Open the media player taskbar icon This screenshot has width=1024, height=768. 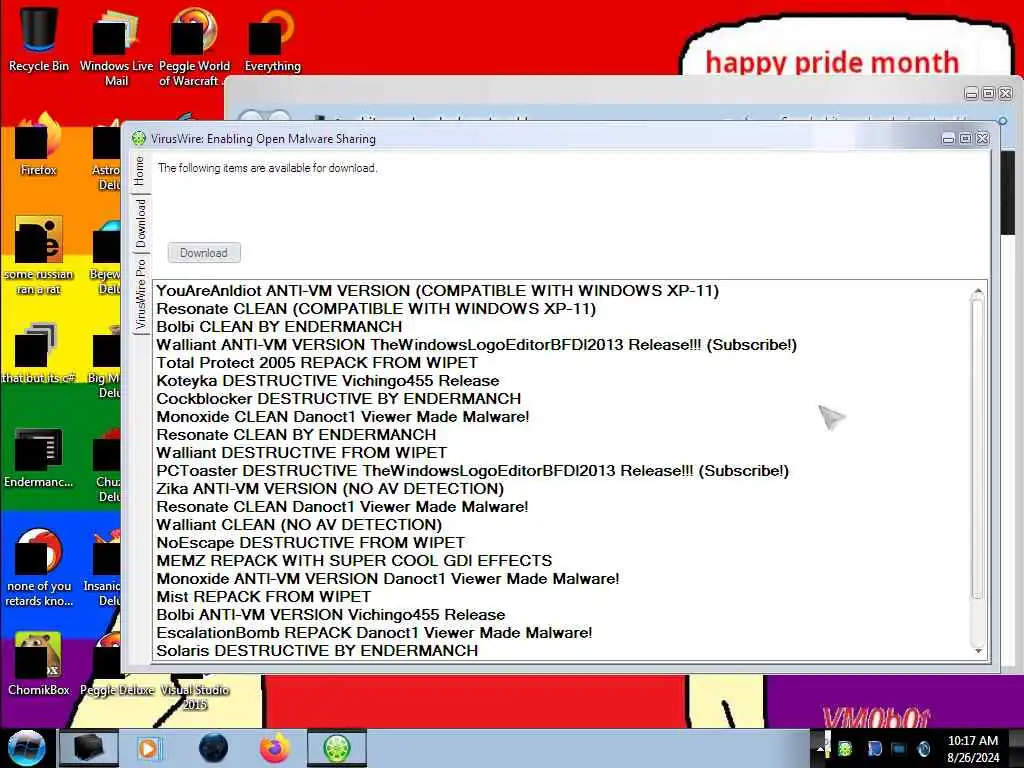149,748
